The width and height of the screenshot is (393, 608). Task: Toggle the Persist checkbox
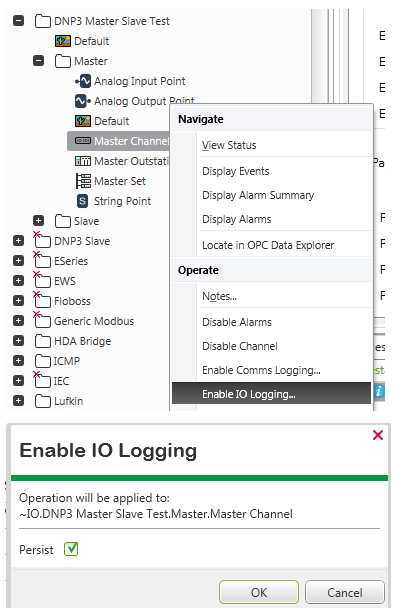(x=71, y=549)
